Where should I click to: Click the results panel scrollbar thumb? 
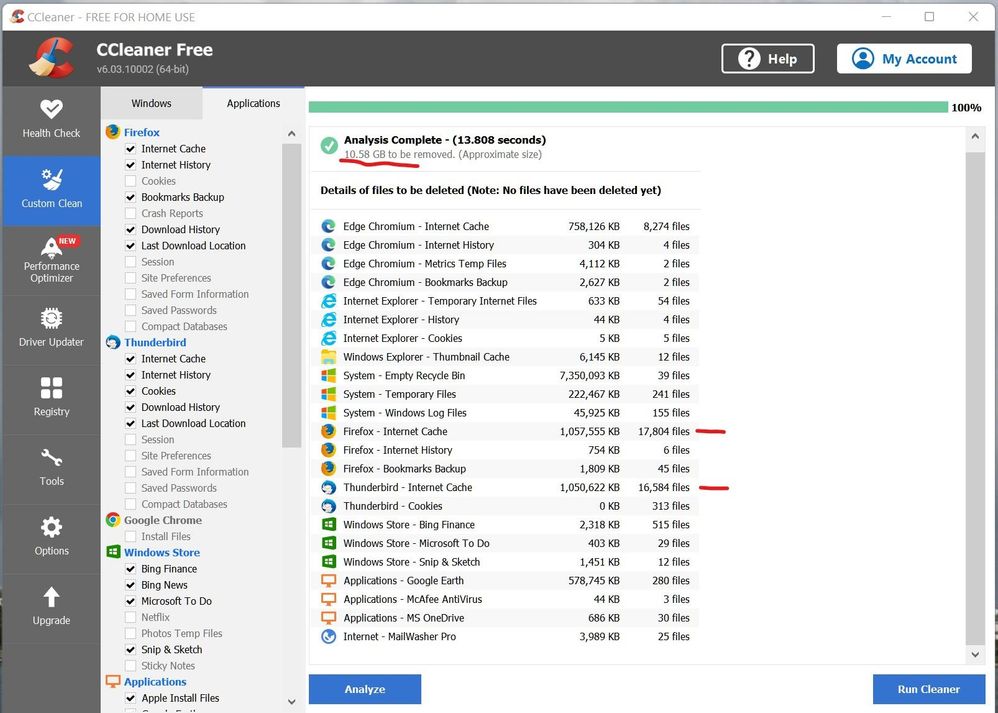975,398
